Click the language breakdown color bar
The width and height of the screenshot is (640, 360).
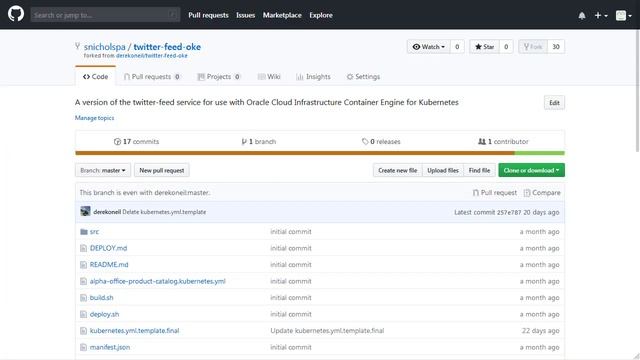click(x=320, y=153)
